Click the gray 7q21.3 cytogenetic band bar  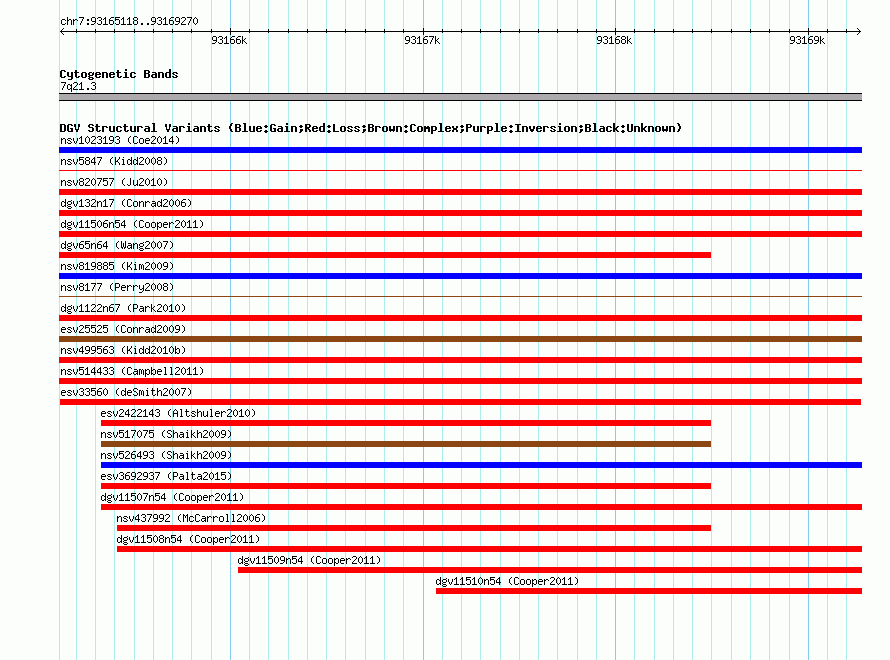[460, 97]
